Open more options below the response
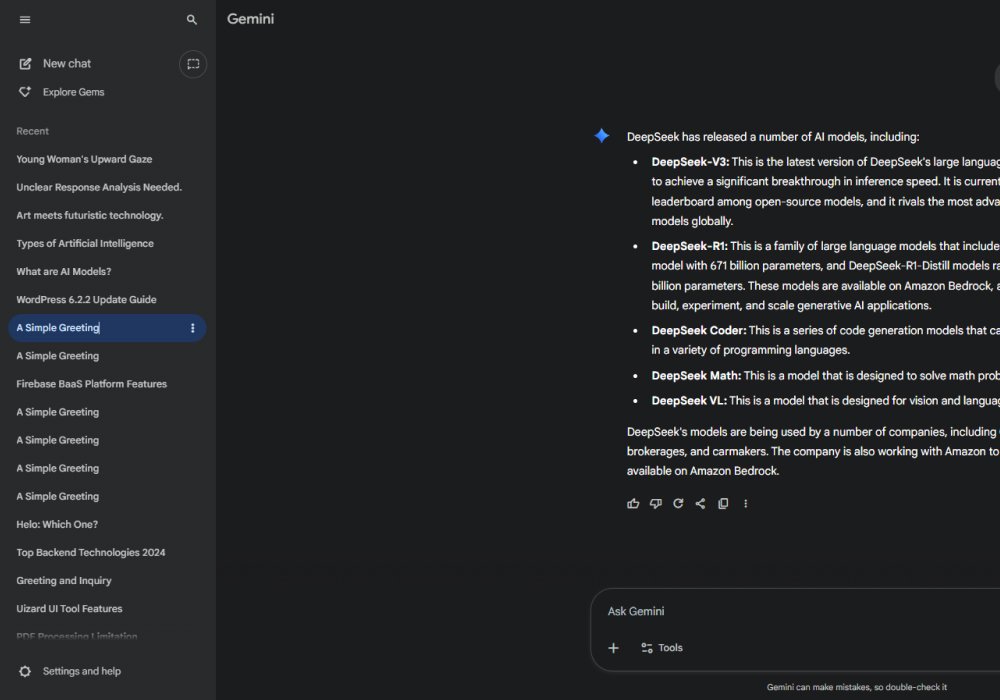 click(x=745, y=504)
